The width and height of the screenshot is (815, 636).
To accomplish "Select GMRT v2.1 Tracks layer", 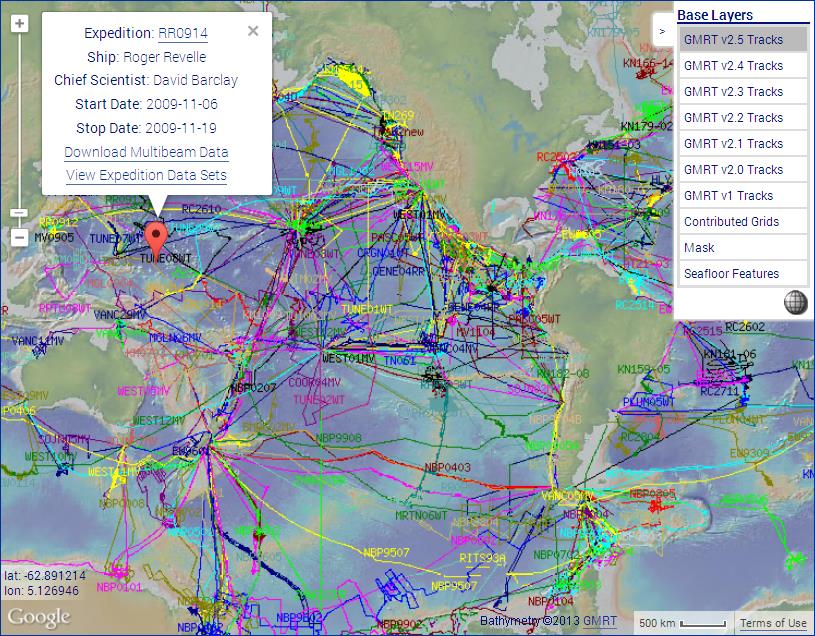I will pyautogui.click(x=743, y=144).
